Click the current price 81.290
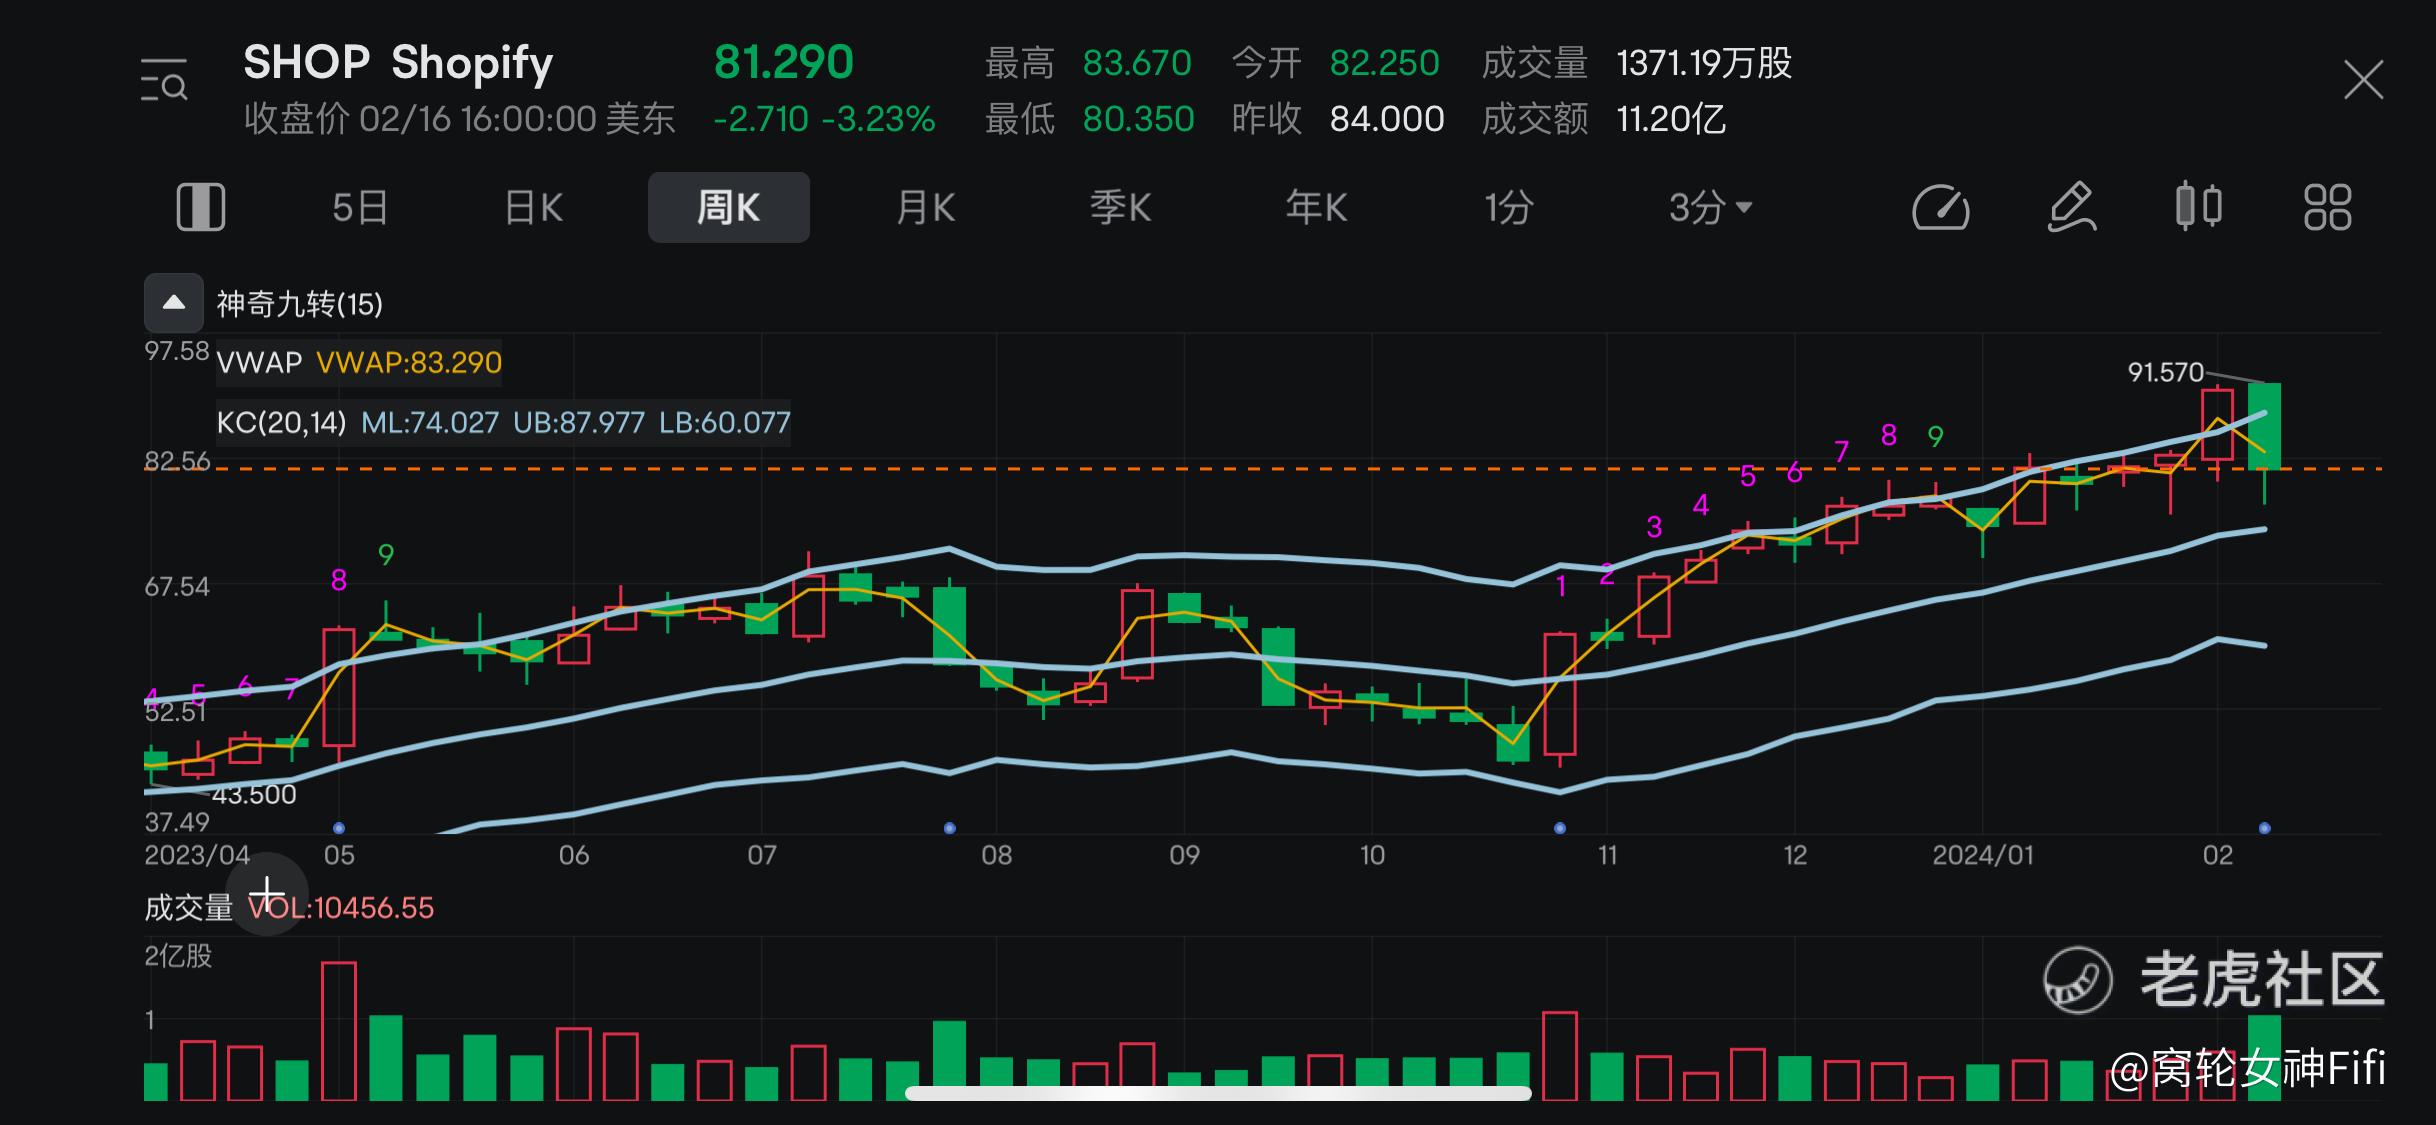Viewport: 2436px width, 1125px height. click(784, 62)
